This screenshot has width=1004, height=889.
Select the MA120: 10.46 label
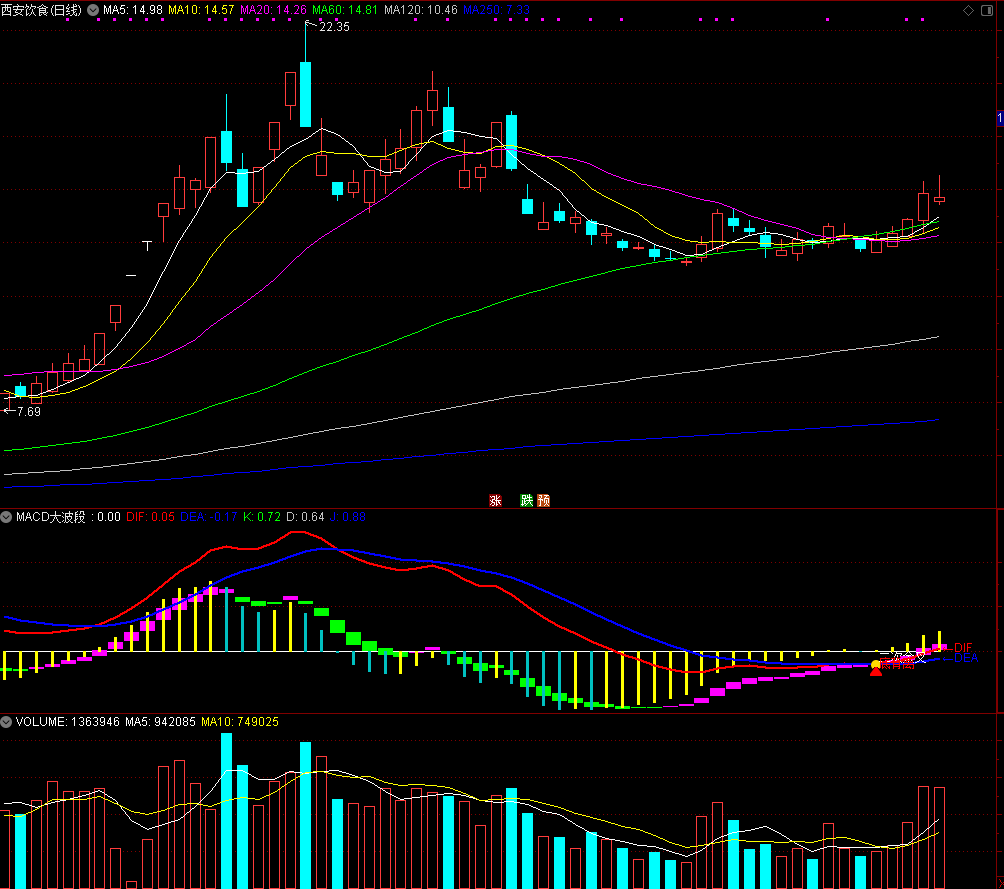421,10
